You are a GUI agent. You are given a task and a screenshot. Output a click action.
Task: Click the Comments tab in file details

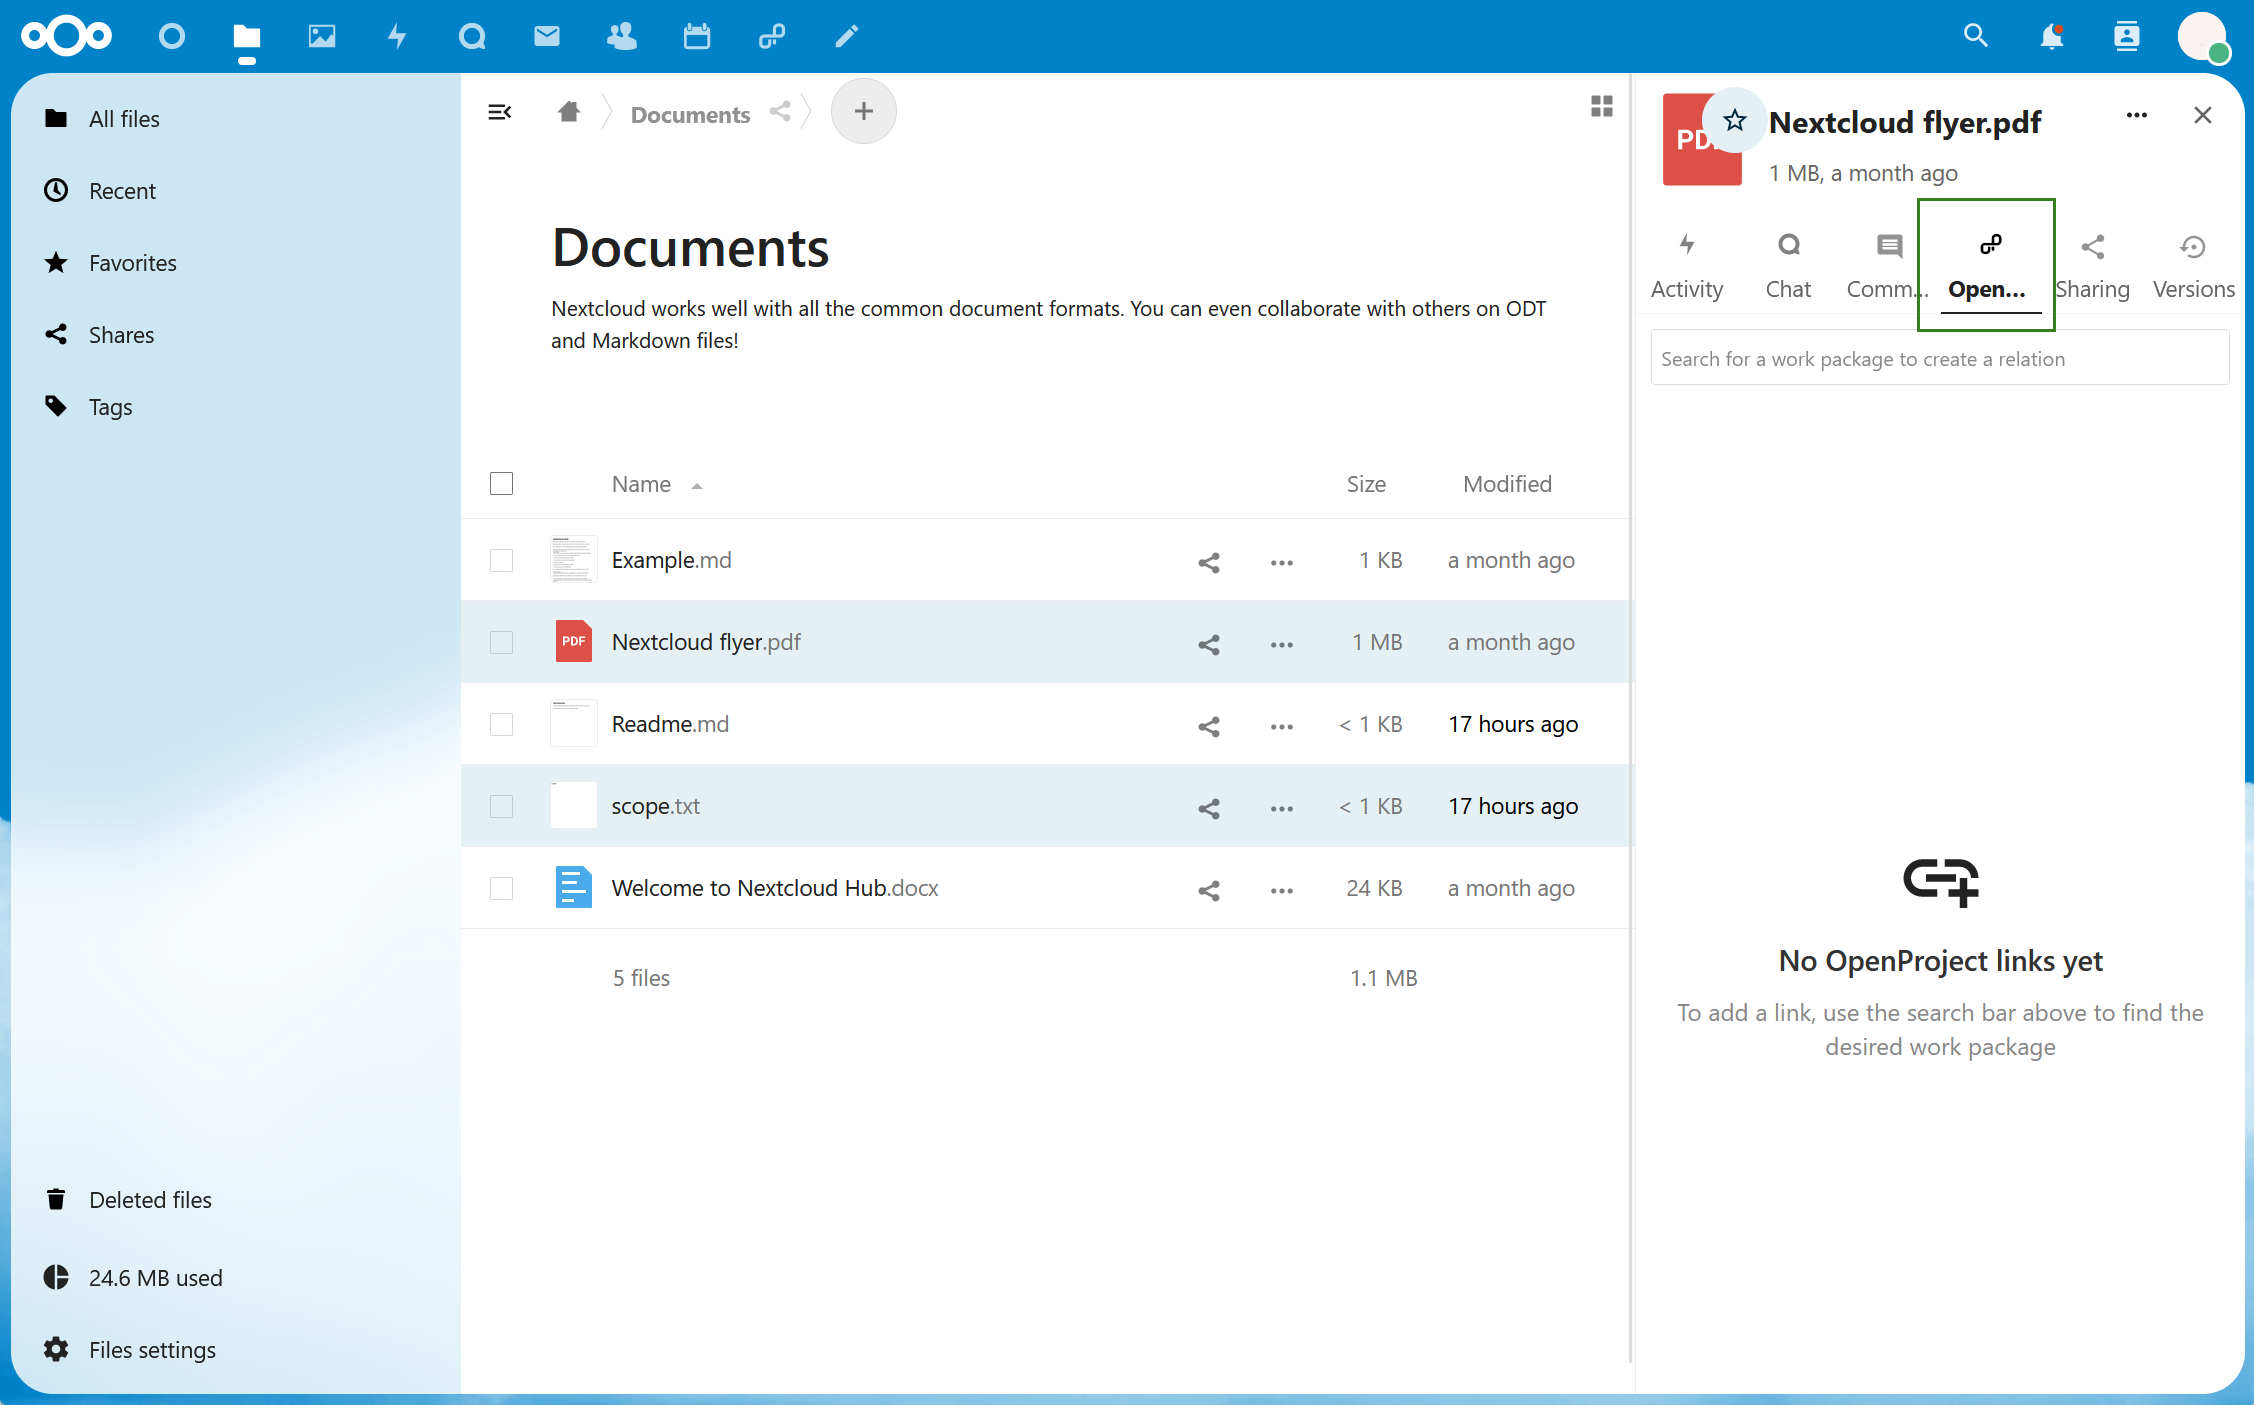point(1887,262)
